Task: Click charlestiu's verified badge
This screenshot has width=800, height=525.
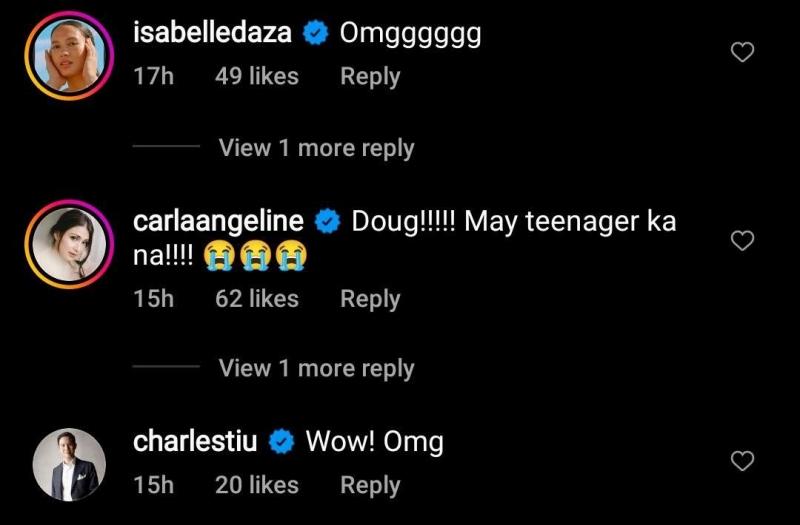Action: tap(281, 441)
